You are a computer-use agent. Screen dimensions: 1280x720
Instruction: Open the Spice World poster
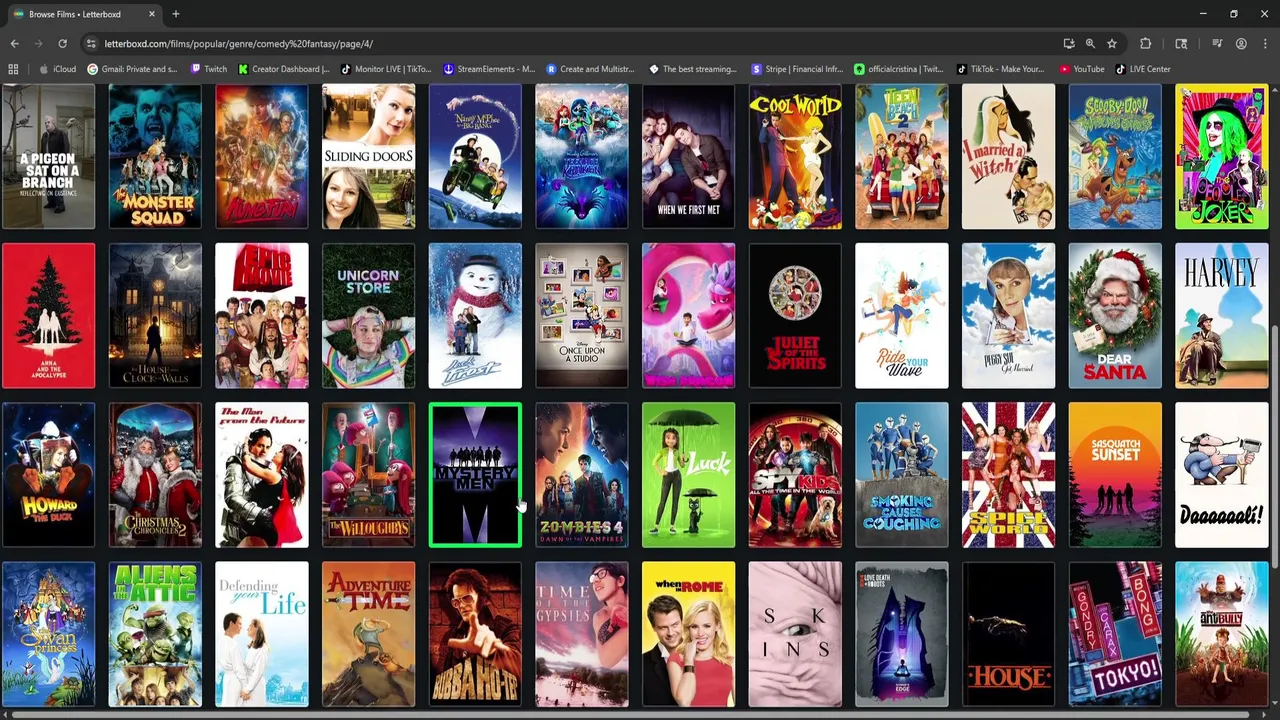(1008, 475)
